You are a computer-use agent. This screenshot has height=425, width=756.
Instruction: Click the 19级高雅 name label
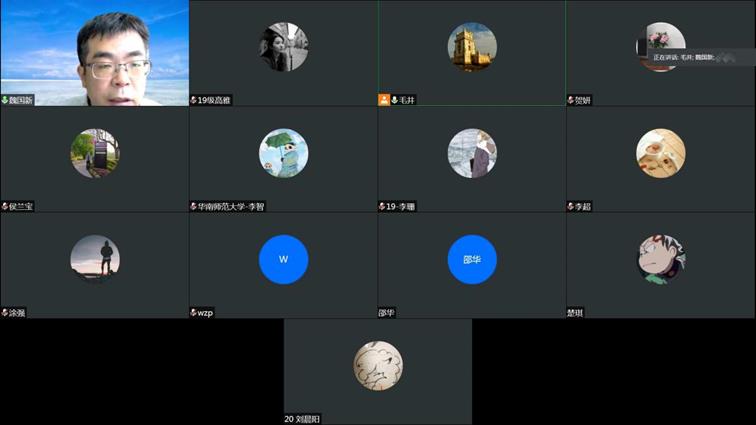point(215,100)
